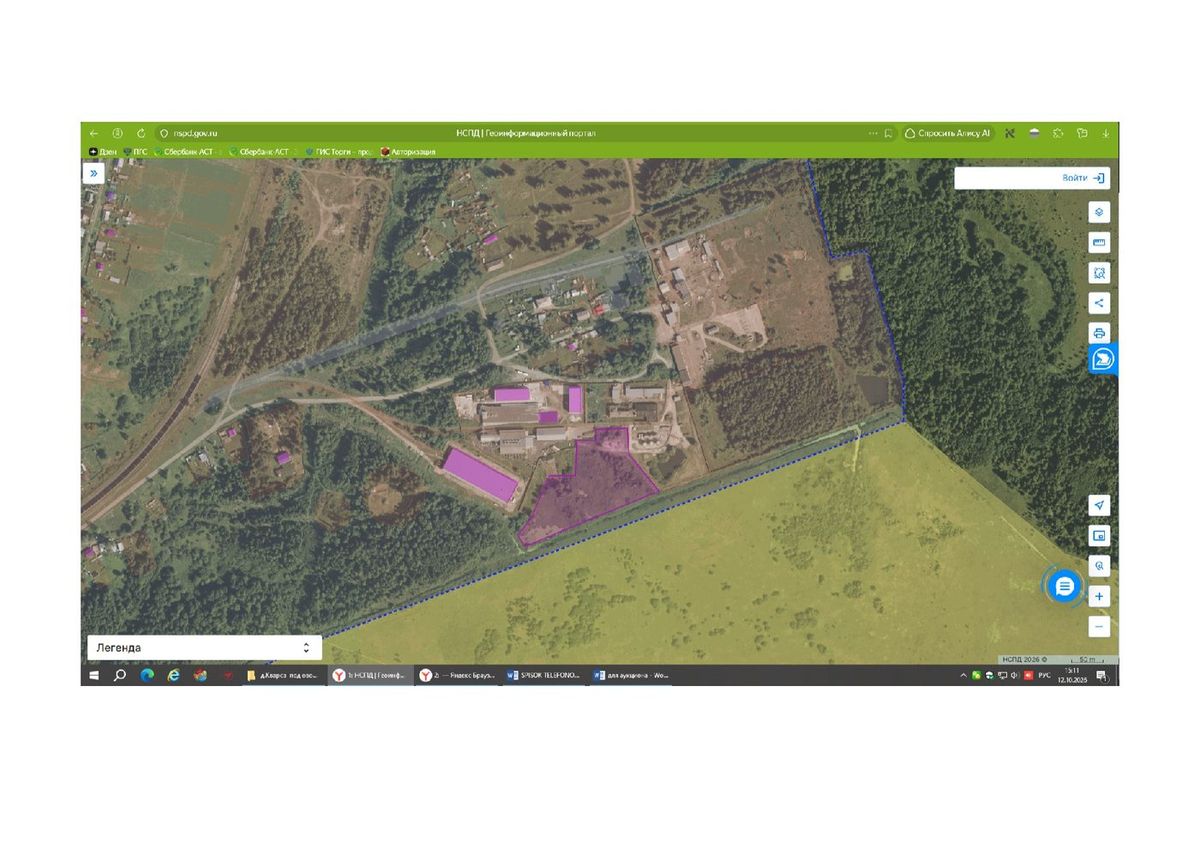Open the blue side assistant tab
Viewport: 1200px width, 849px height.
1103,359
